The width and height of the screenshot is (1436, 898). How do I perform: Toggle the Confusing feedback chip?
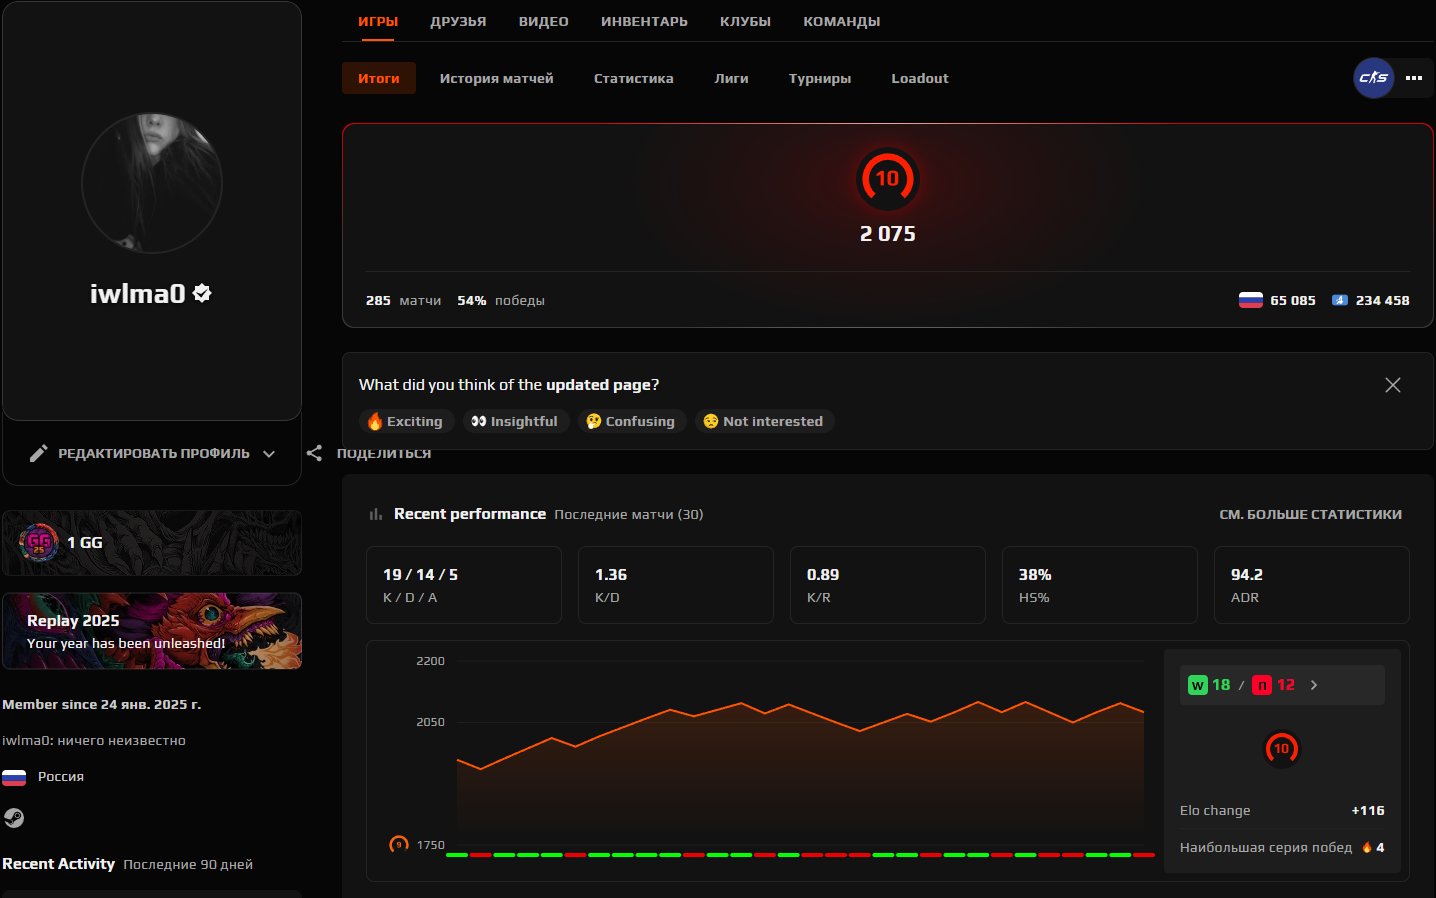(x=631, y=421)
